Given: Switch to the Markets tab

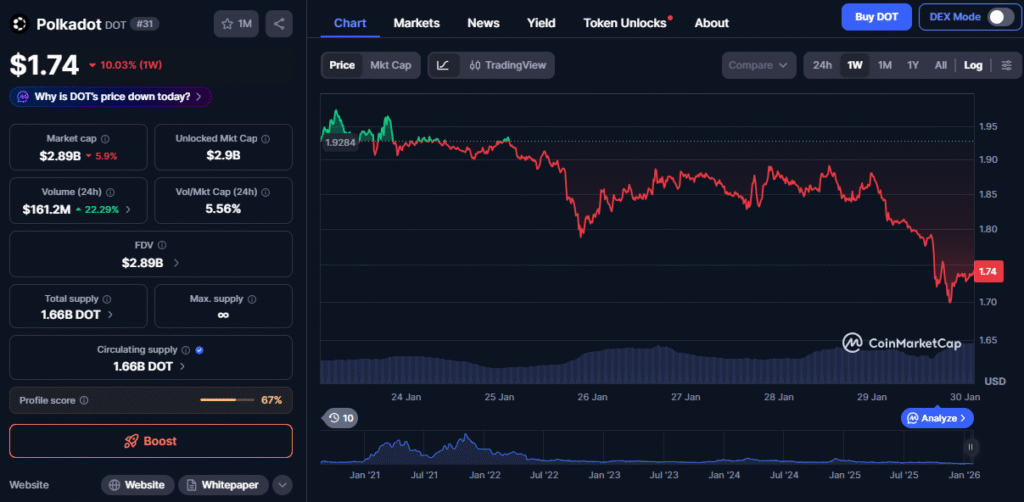Looking at the screenshot, I should coord(416,23).
